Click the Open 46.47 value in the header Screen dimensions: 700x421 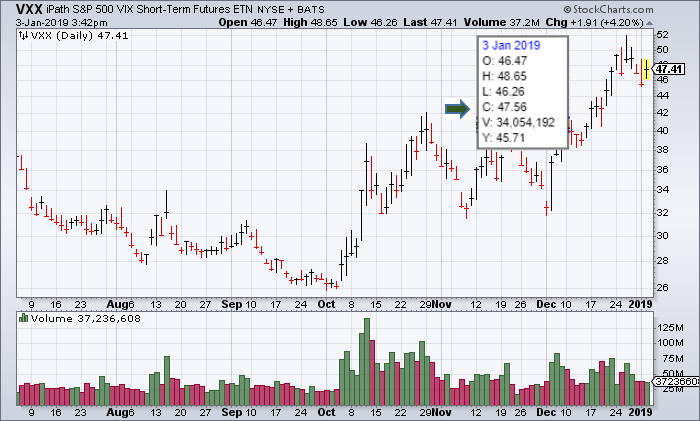[248, 22]
